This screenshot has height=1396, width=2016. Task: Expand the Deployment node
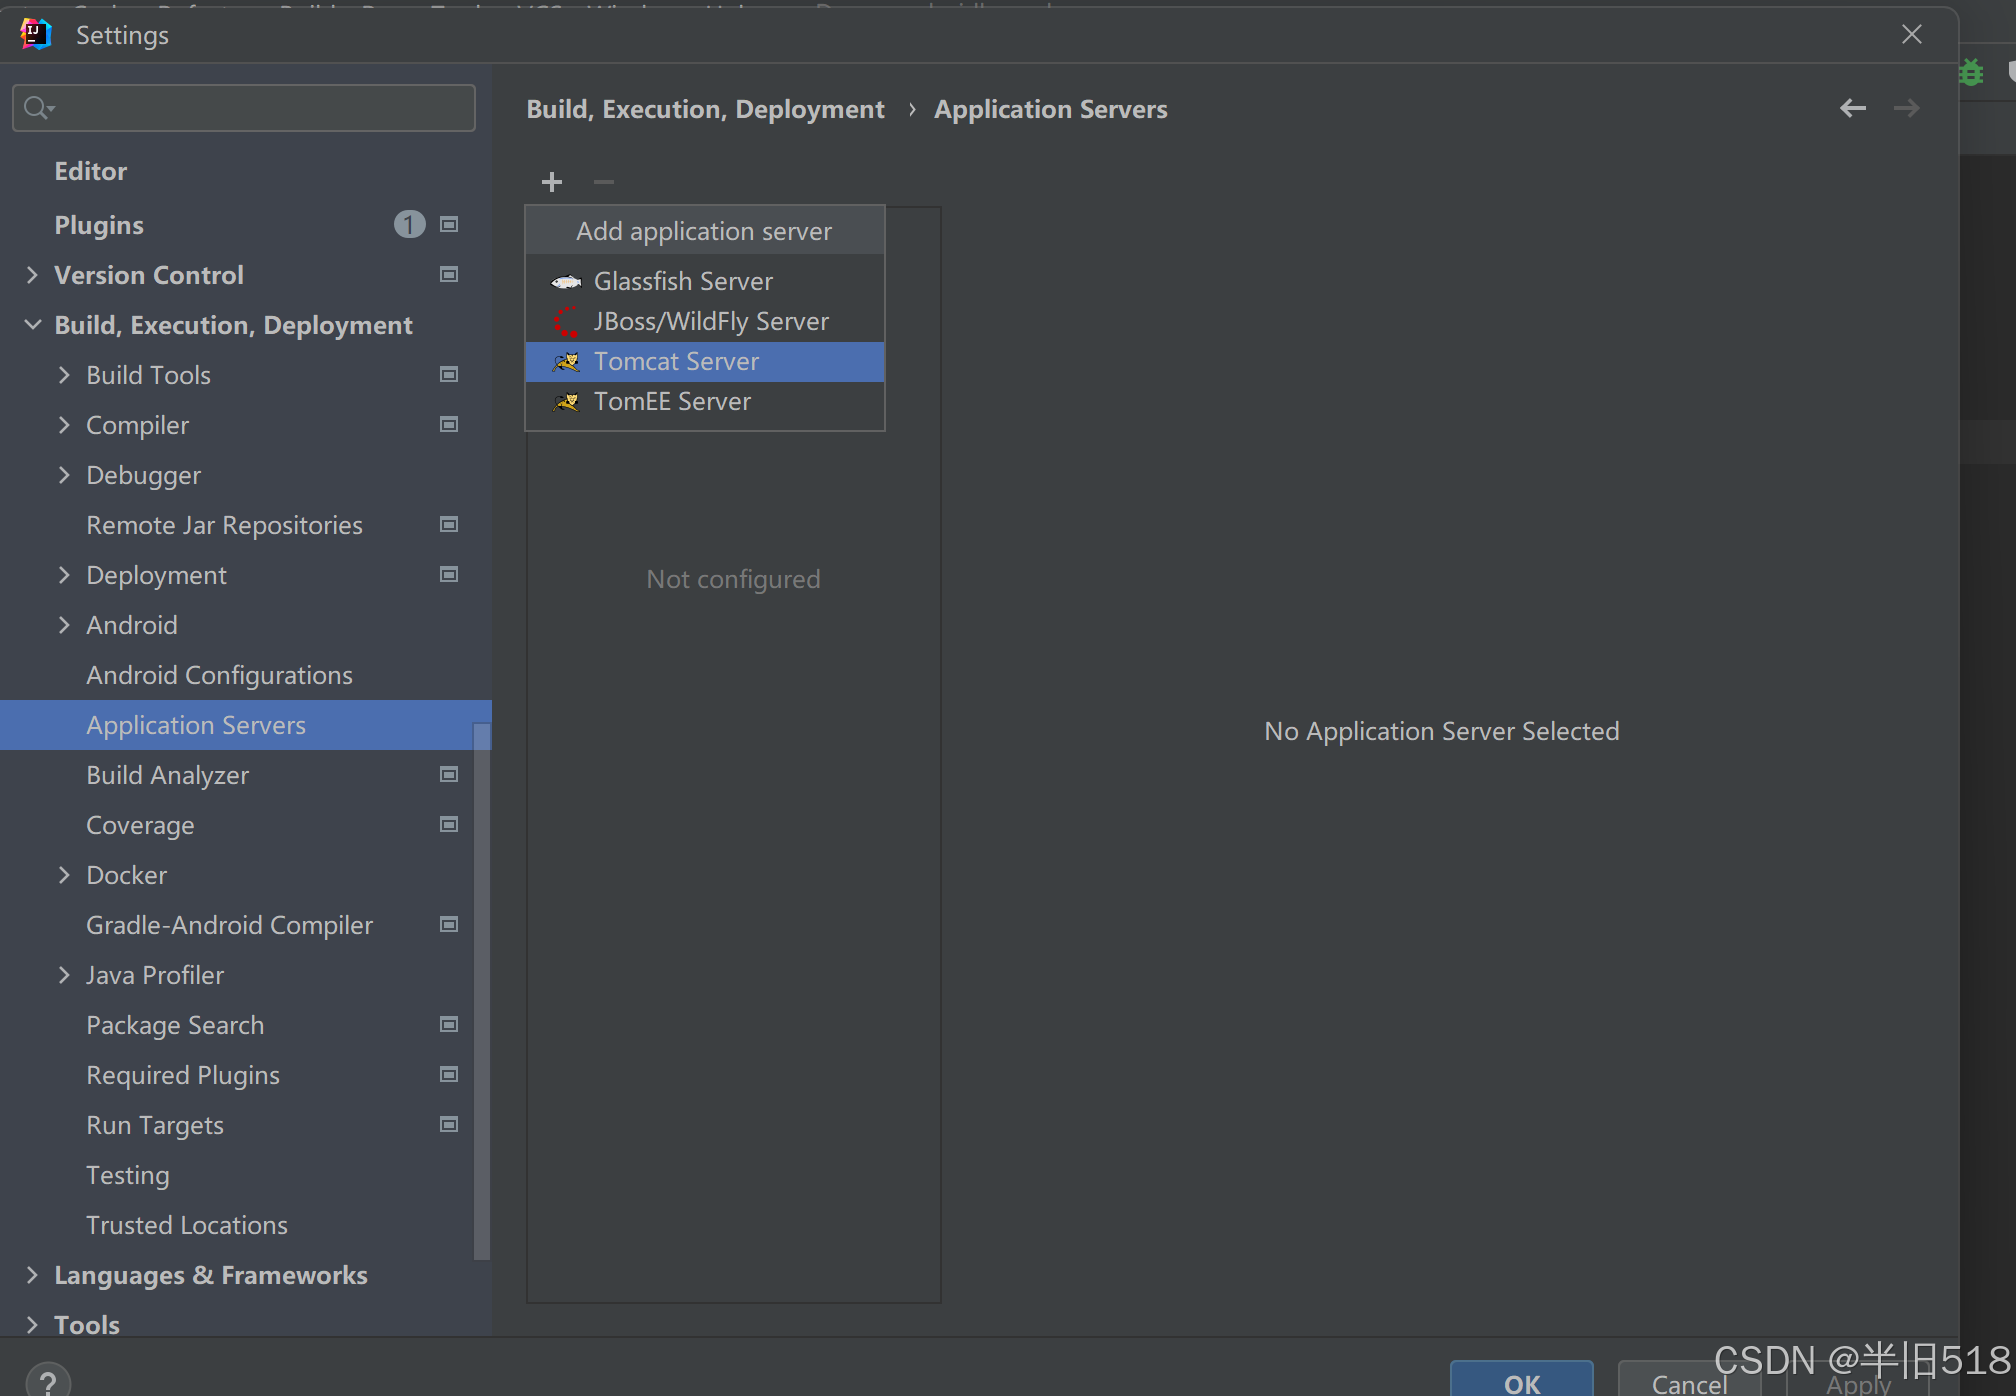[64, 575]
